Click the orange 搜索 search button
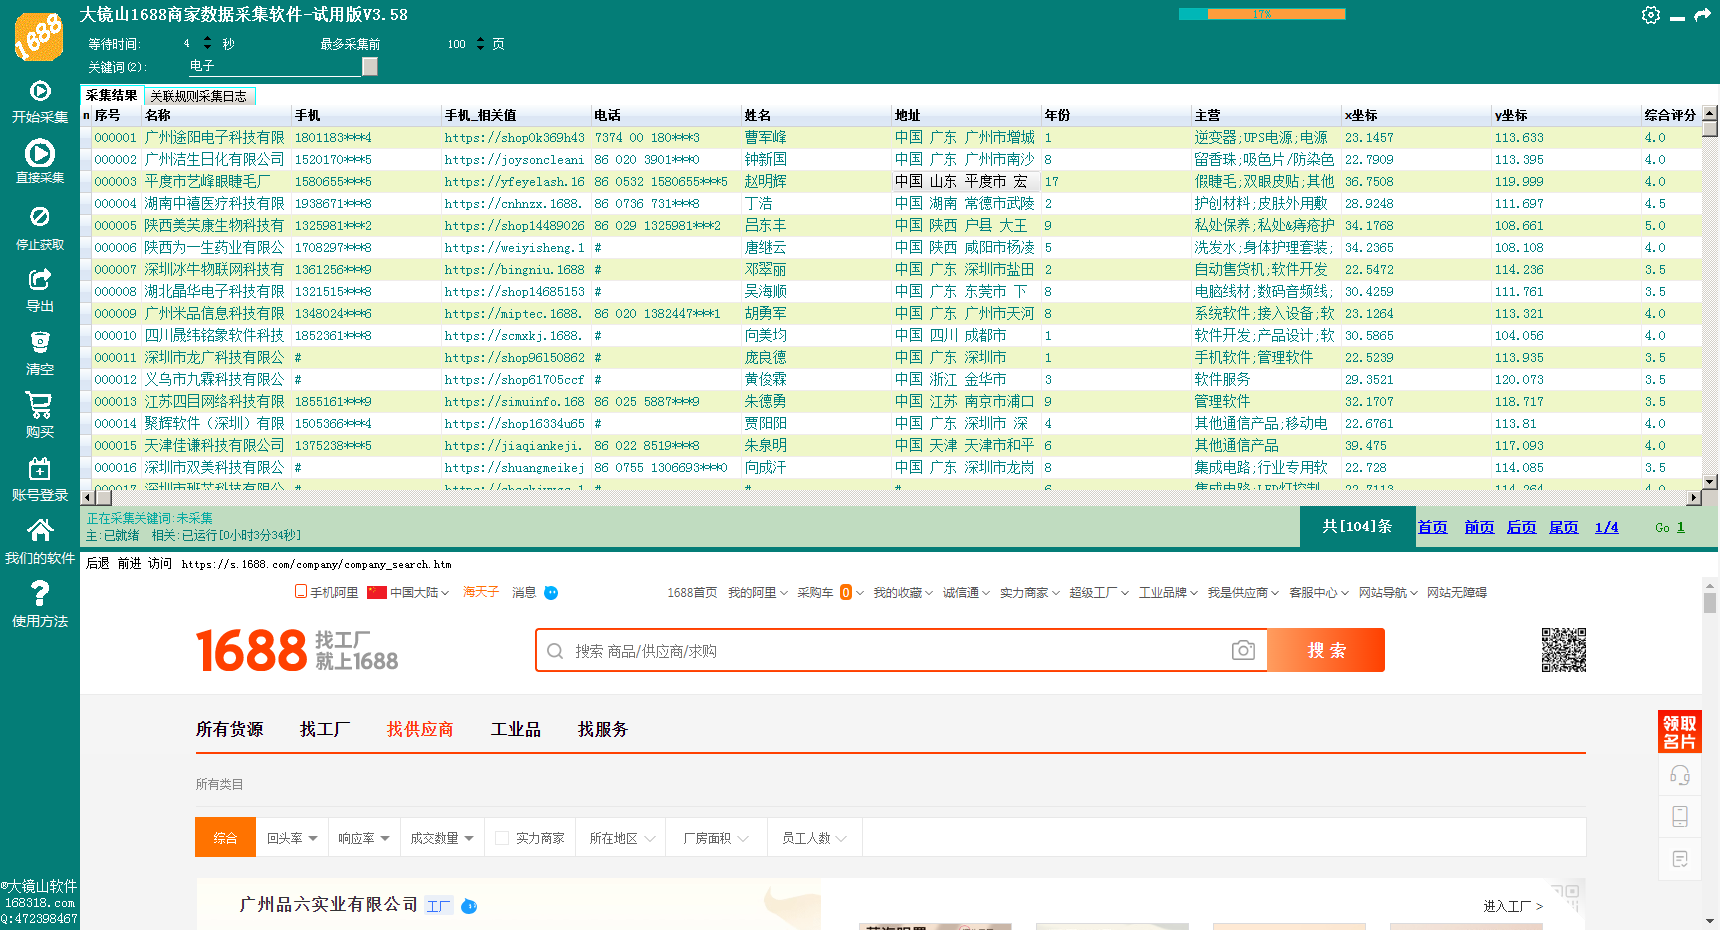 pyautogui.click(x=1326, y=651)
